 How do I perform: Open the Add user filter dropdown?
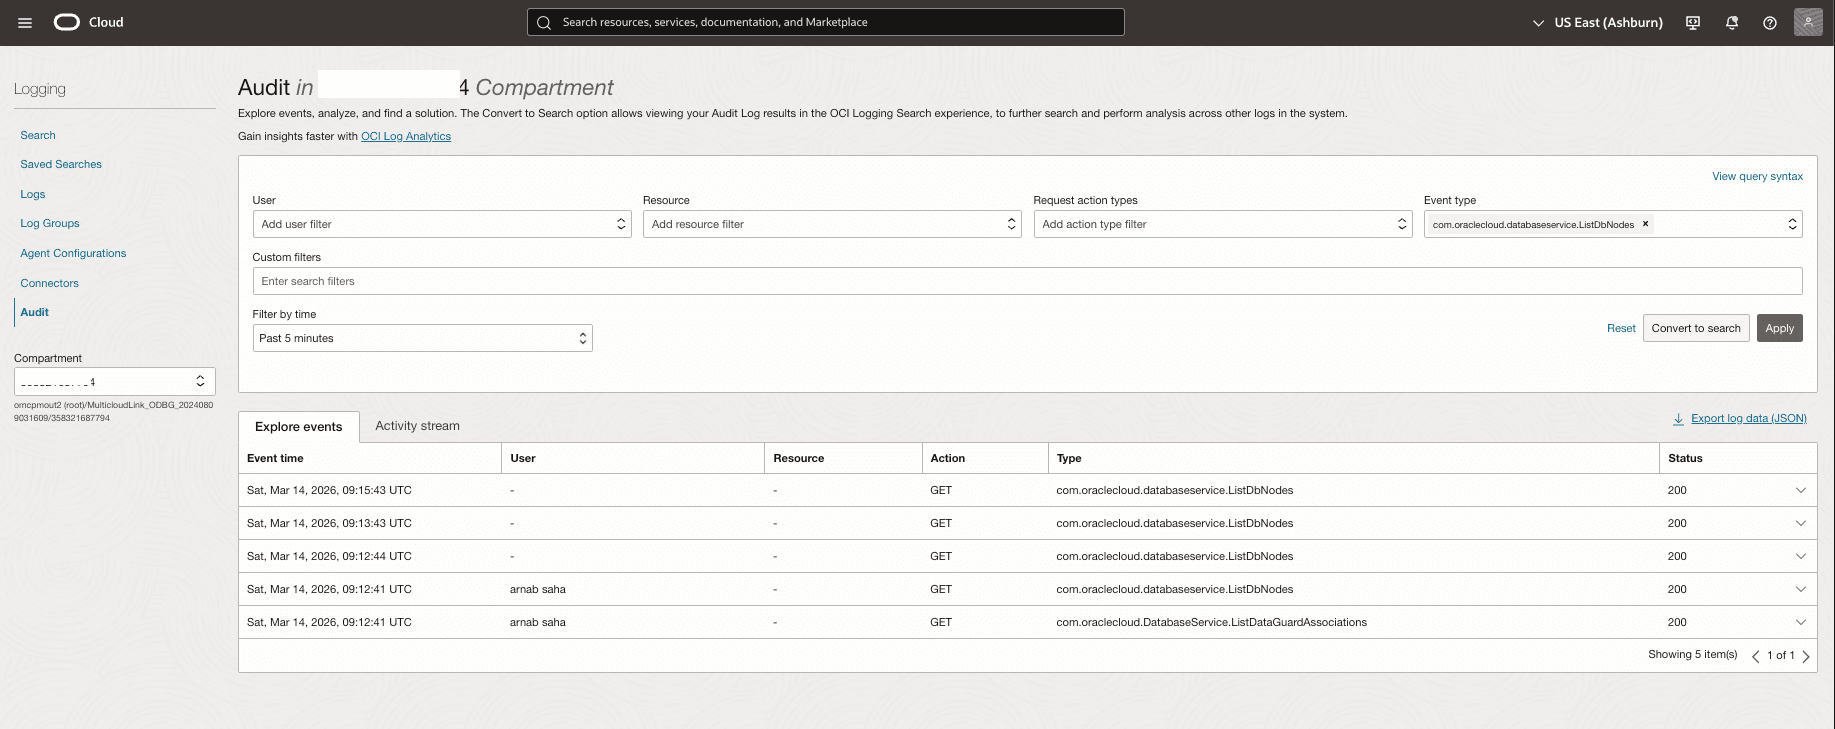[x=442, y=224]
